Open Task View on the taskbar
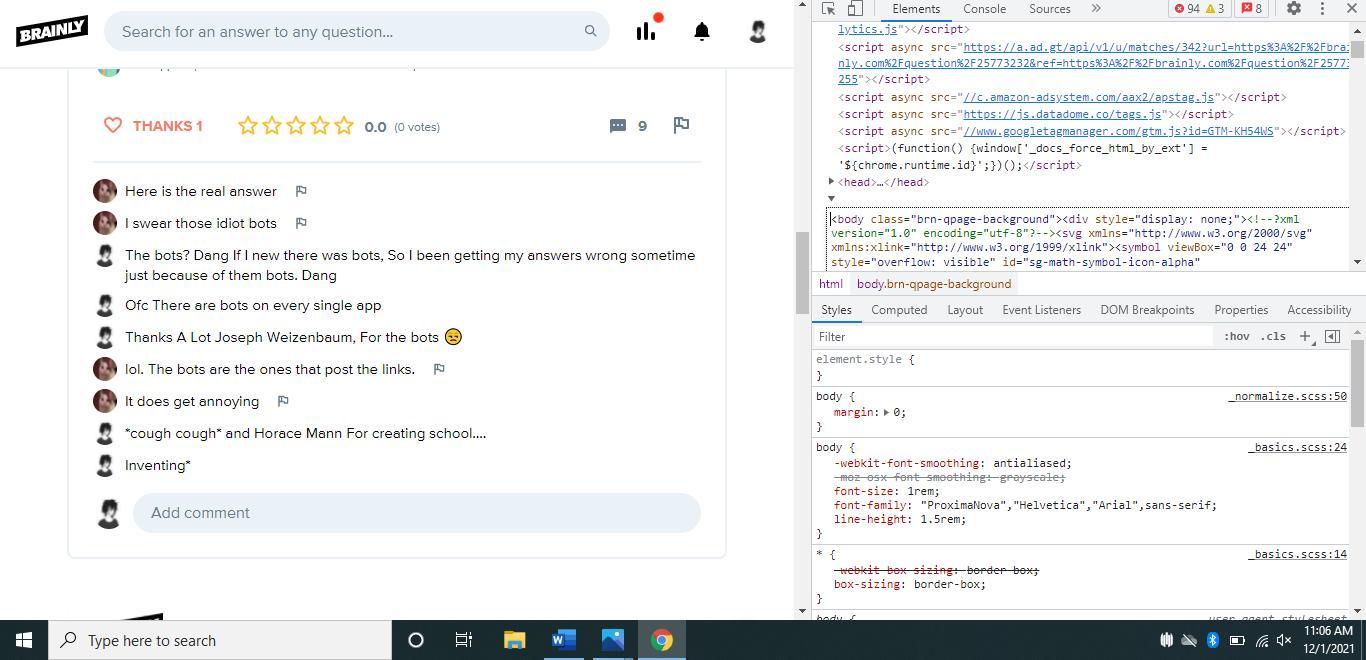 pos(464,640)
